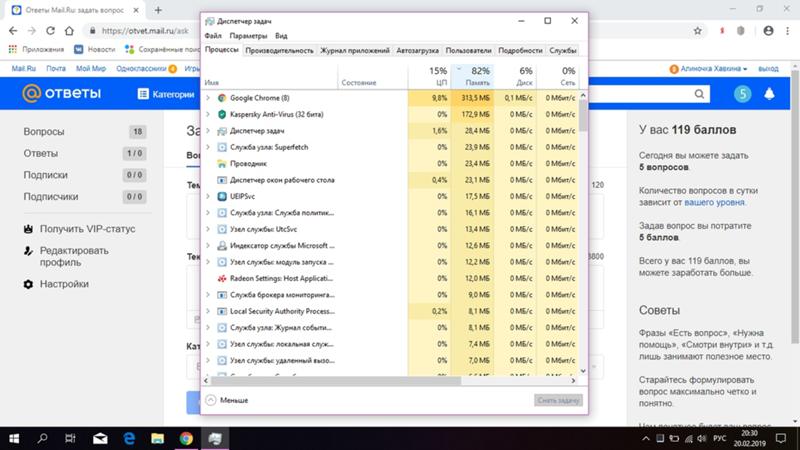Open Редактировать профиль link
The image size is (800, 450).
pyautogui.click(x=74, y=257)
